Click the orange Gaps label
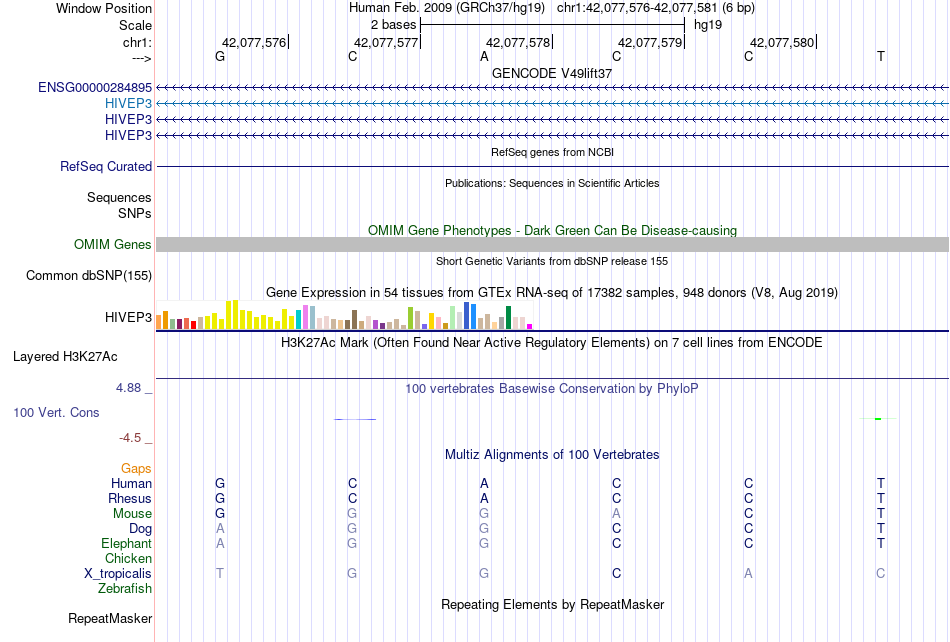The width and height of the screenshot is (950, 642). click(x=136, y=469)
